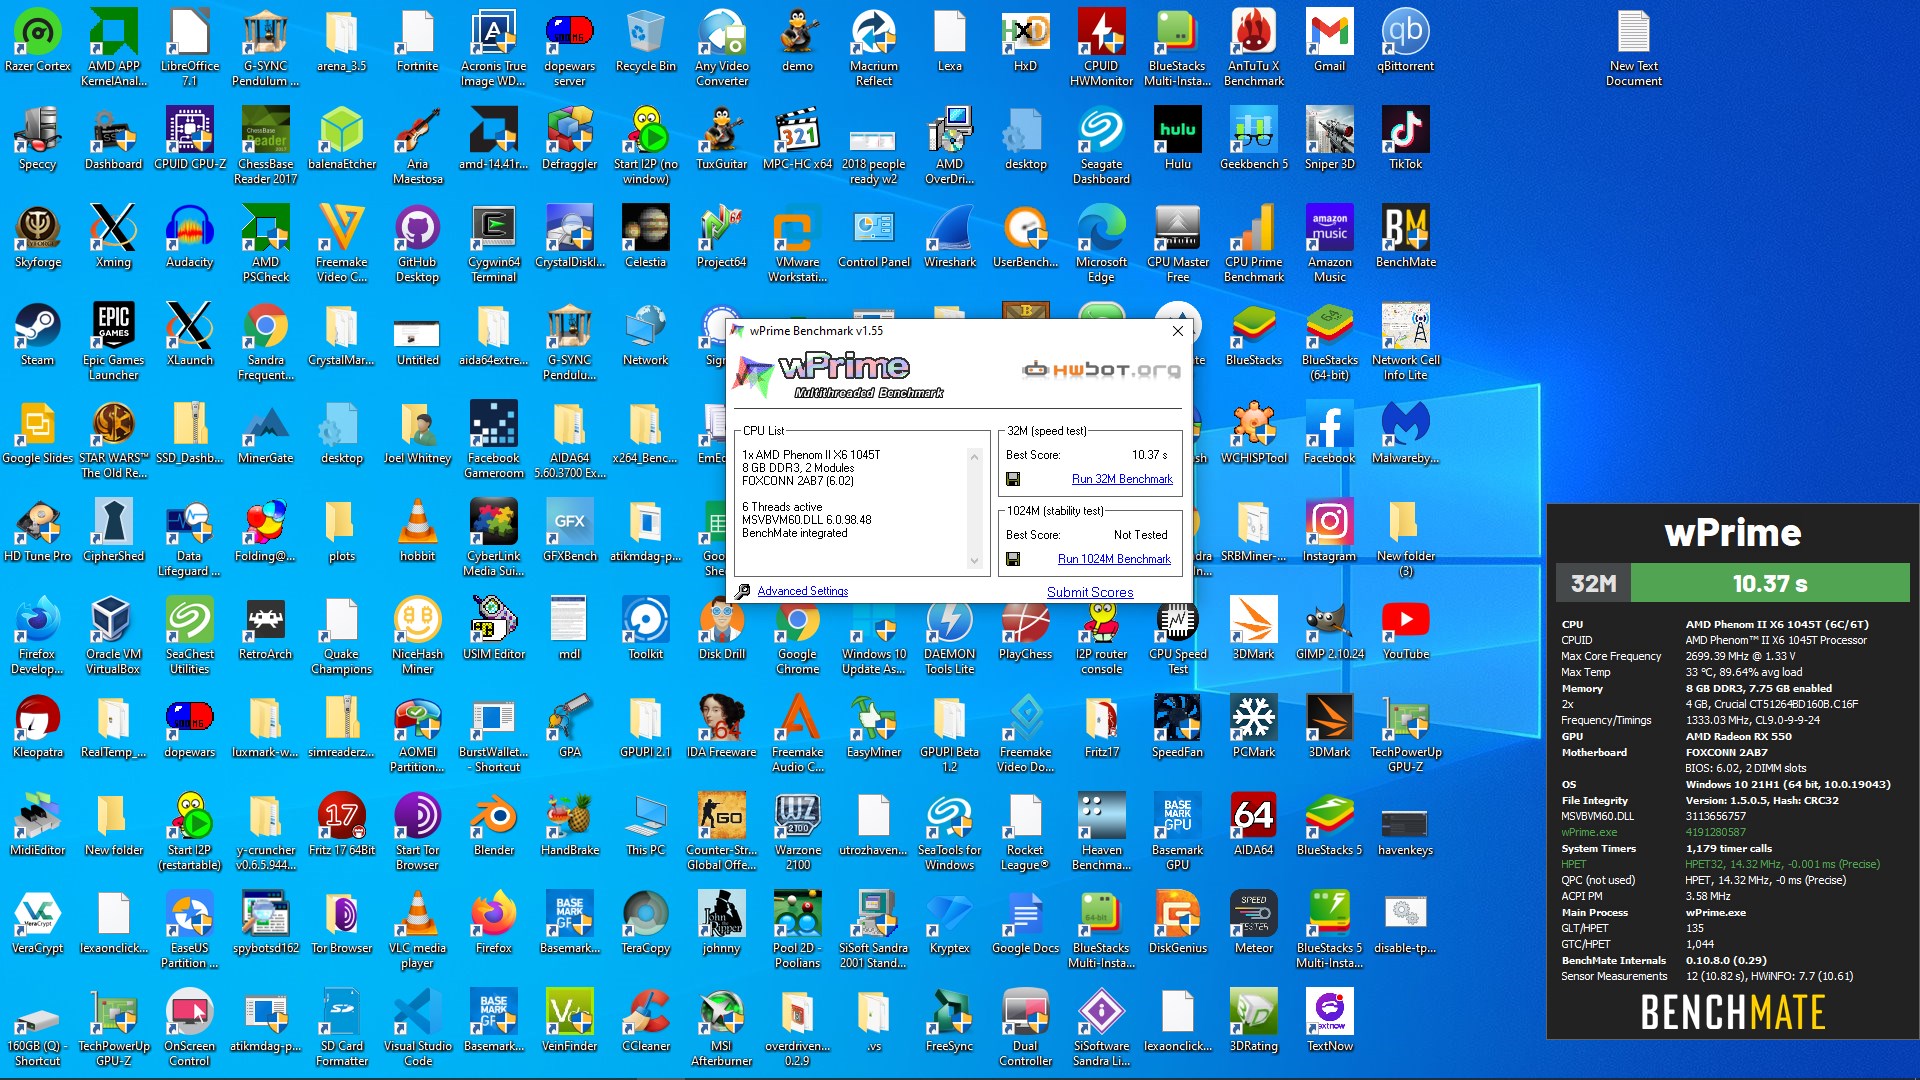The image size is (1920, 1080).
Task: Select the CCleaner desktop icon
Action: [646, 1022]
